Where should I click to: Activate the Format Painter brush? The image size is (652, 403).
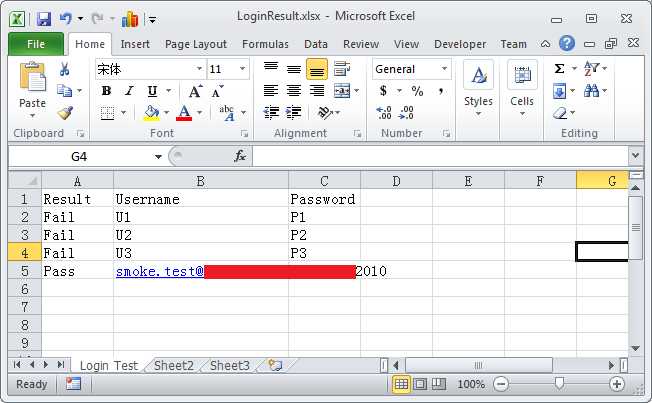65,113
